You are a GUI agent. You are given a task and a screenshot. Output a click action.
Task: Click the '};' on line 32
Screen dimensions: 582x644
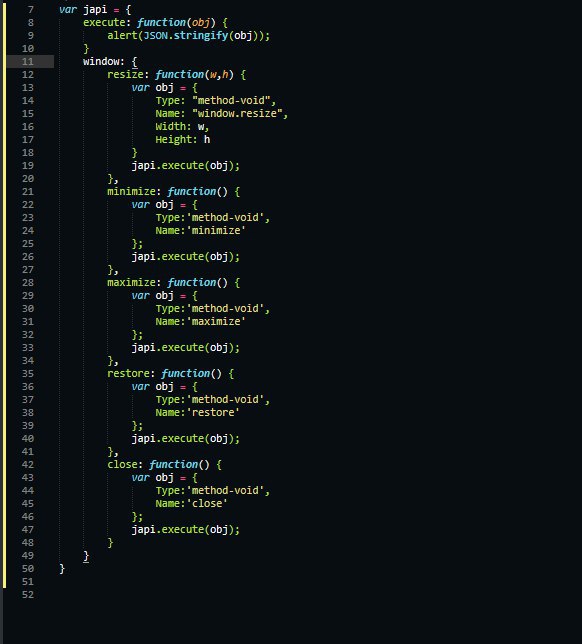pos(137,335)
